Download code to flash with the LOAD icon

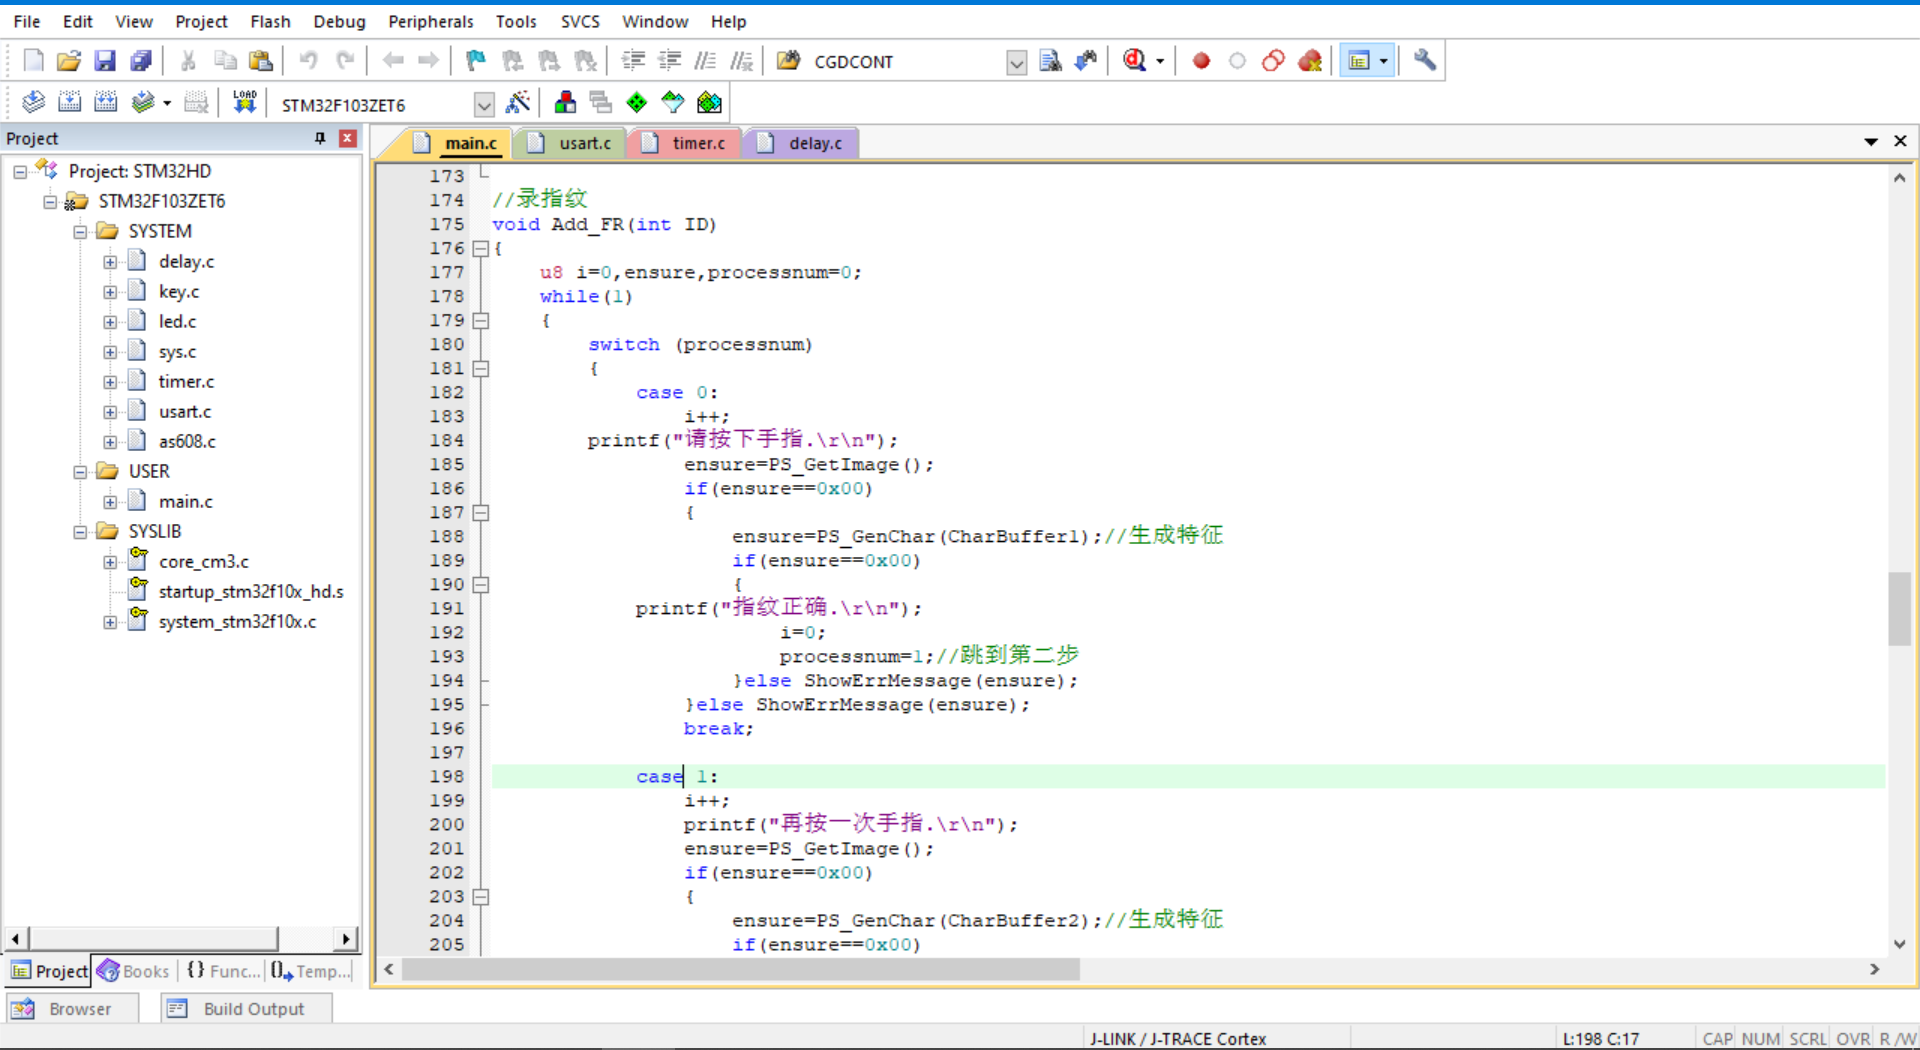pos(245,102)
